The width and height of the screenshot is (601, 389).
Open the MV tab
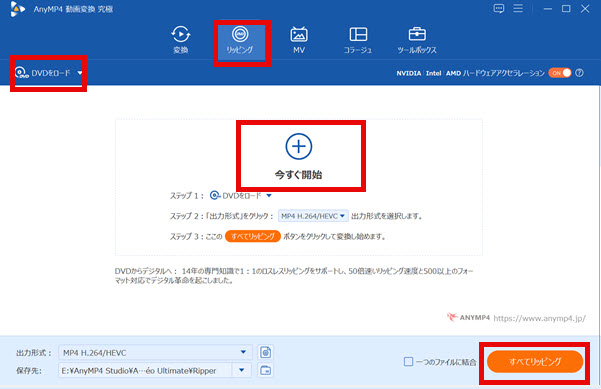(x=299, y=40)
